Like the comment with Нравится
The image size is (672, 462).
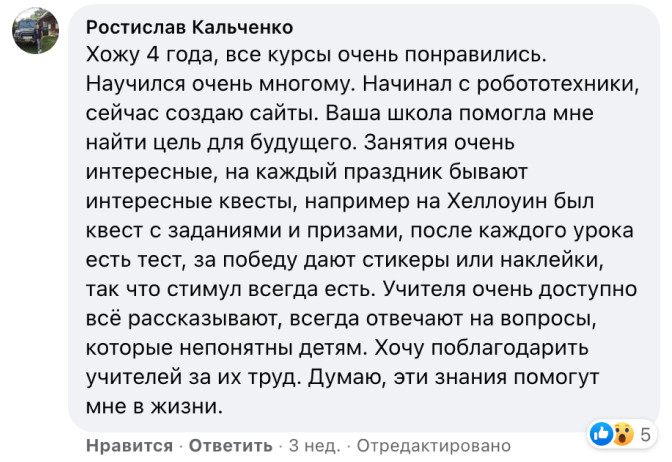[129, 446]
